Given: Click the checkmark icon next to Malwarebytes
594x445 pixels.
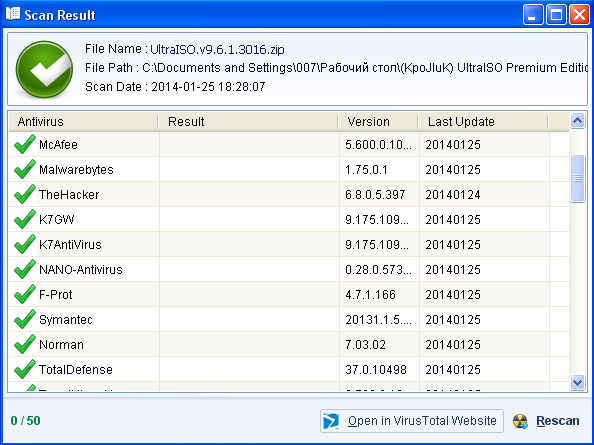Looking at the screenshot, I should pyautogui.click(x=25, y=169).
